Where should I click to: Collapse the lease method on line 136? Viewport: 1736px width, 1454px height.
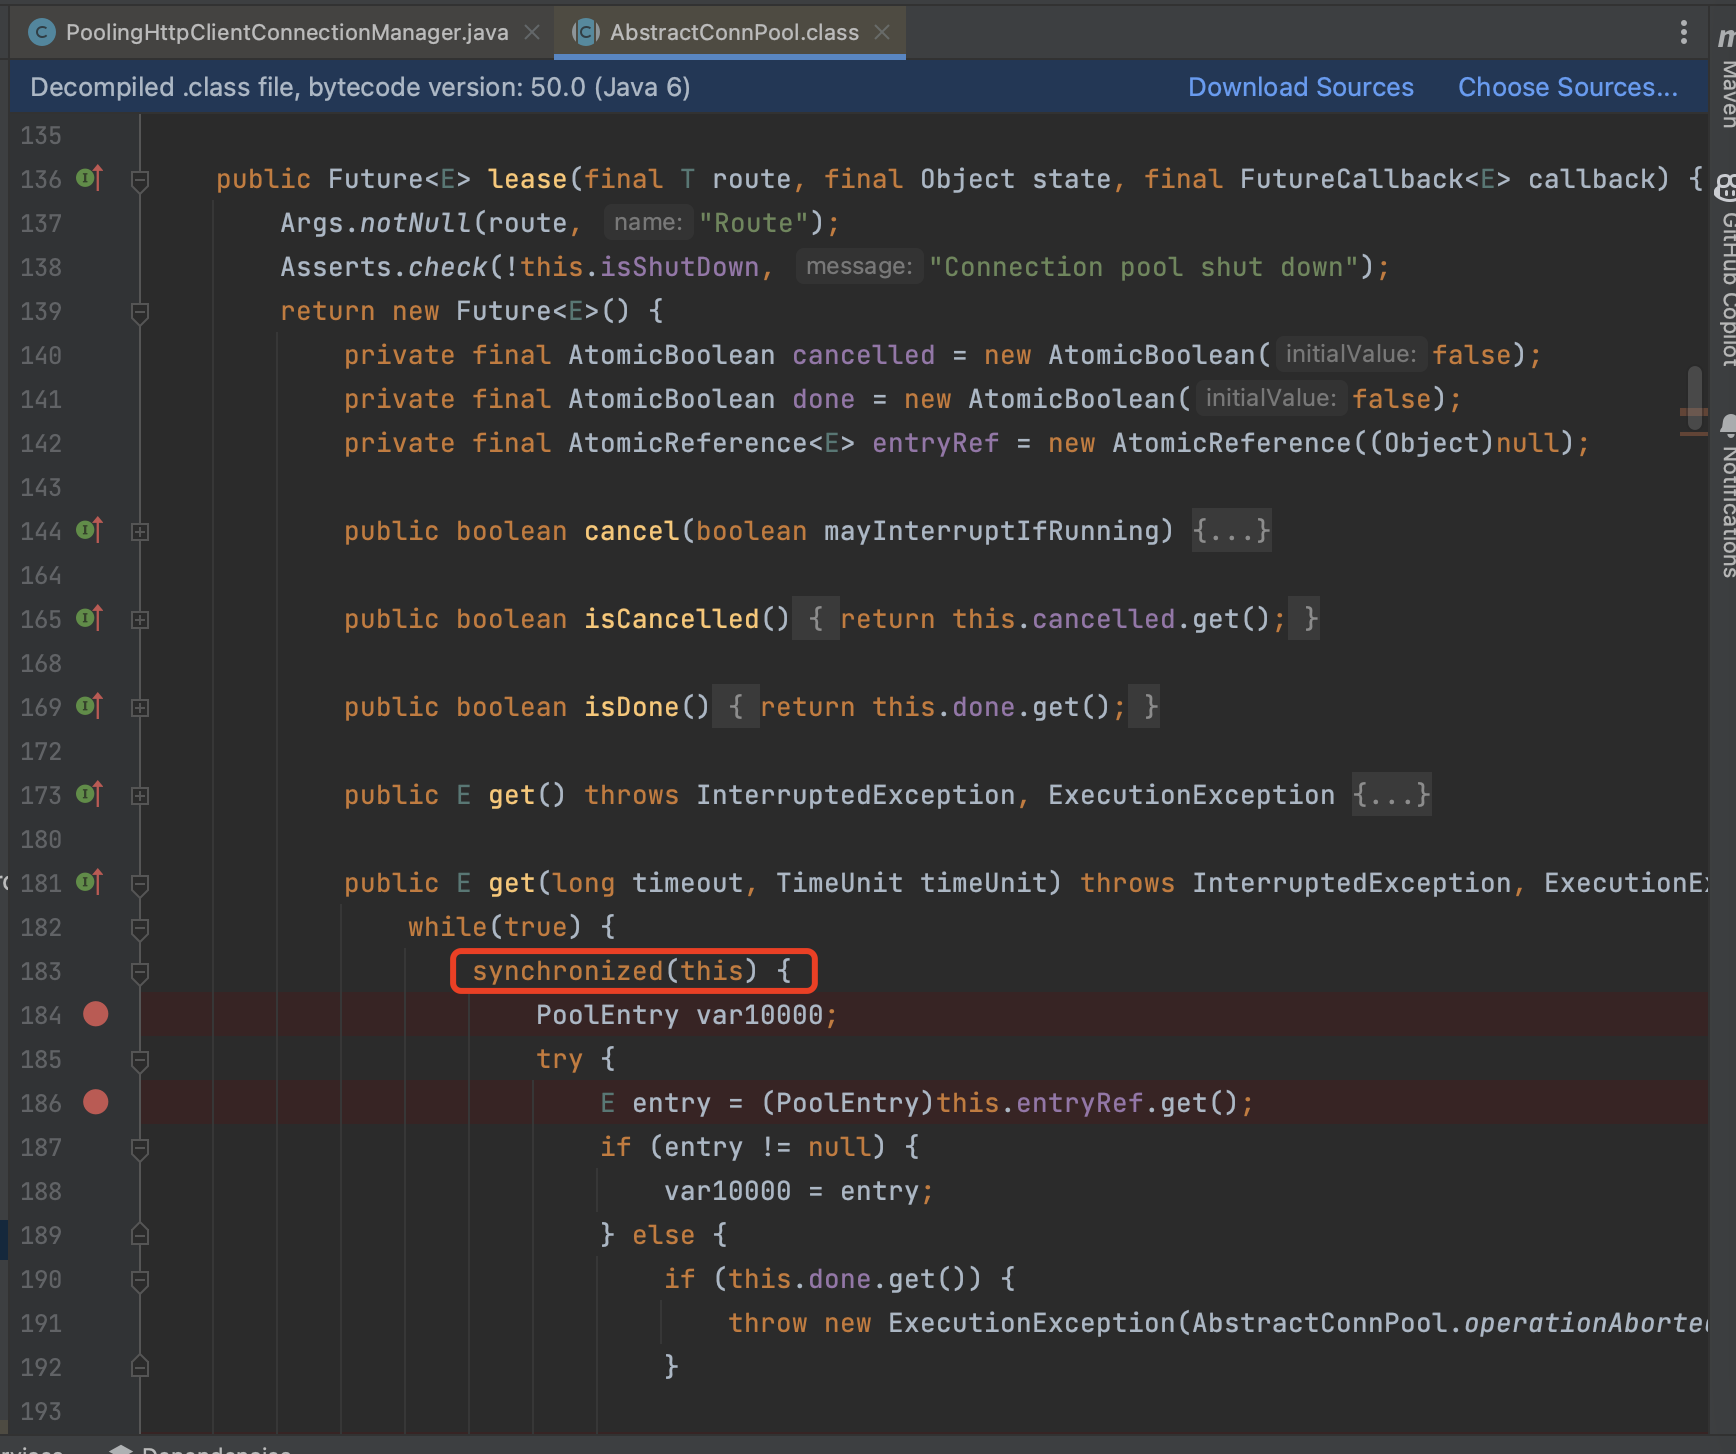140,181
